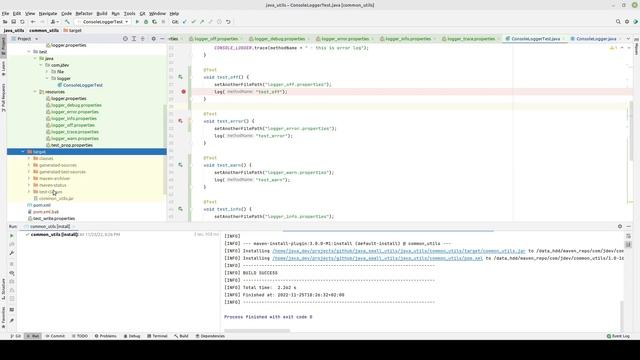Open the Event Log
The width and height of the screenshot is (640, 360).
tap(618, 336)
